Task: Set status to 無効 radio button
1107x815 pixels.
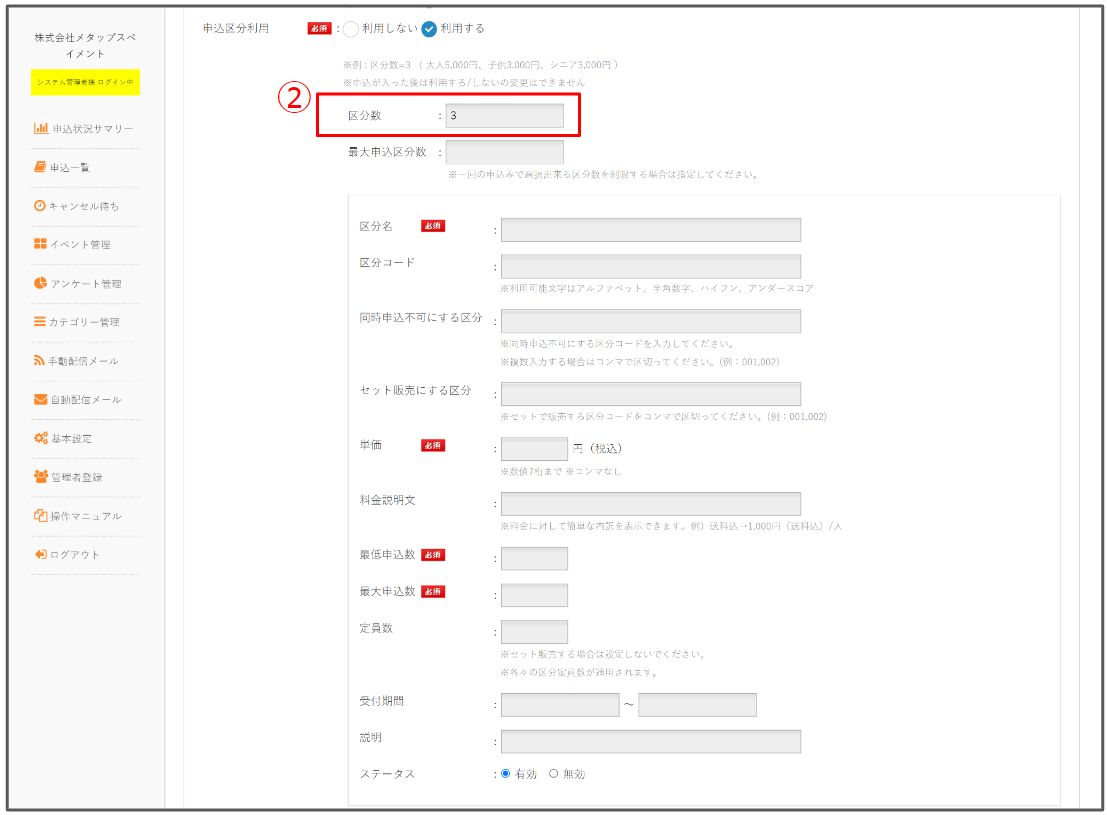Action: click(554, 774)
